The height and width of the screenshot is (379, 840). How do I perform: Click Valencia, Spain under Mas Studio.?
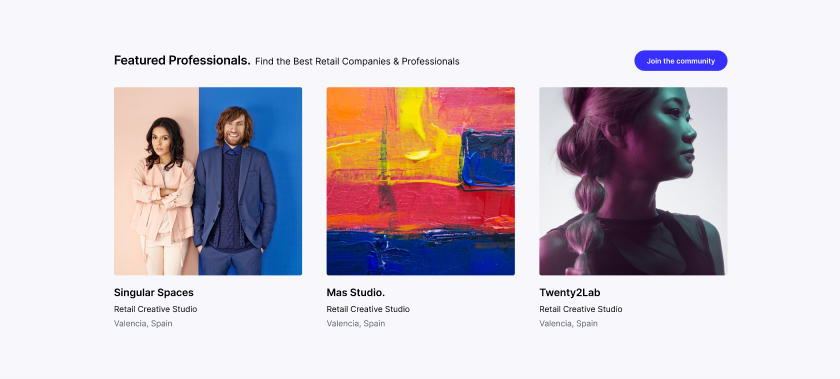coord(356,323)
